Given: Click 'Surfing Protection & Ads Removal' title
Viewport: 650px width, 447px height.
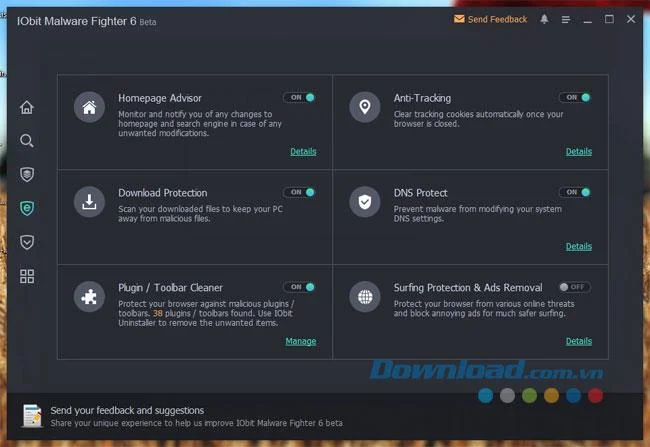Looking at the screenshot, I should click(468, 288).
